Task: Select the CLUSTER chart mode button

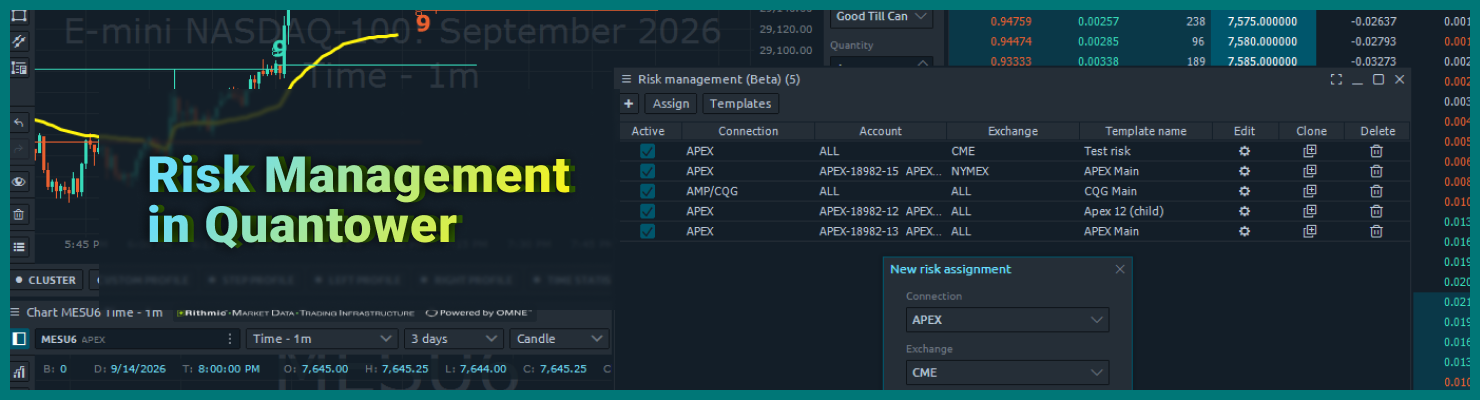Action: point(47,280)
